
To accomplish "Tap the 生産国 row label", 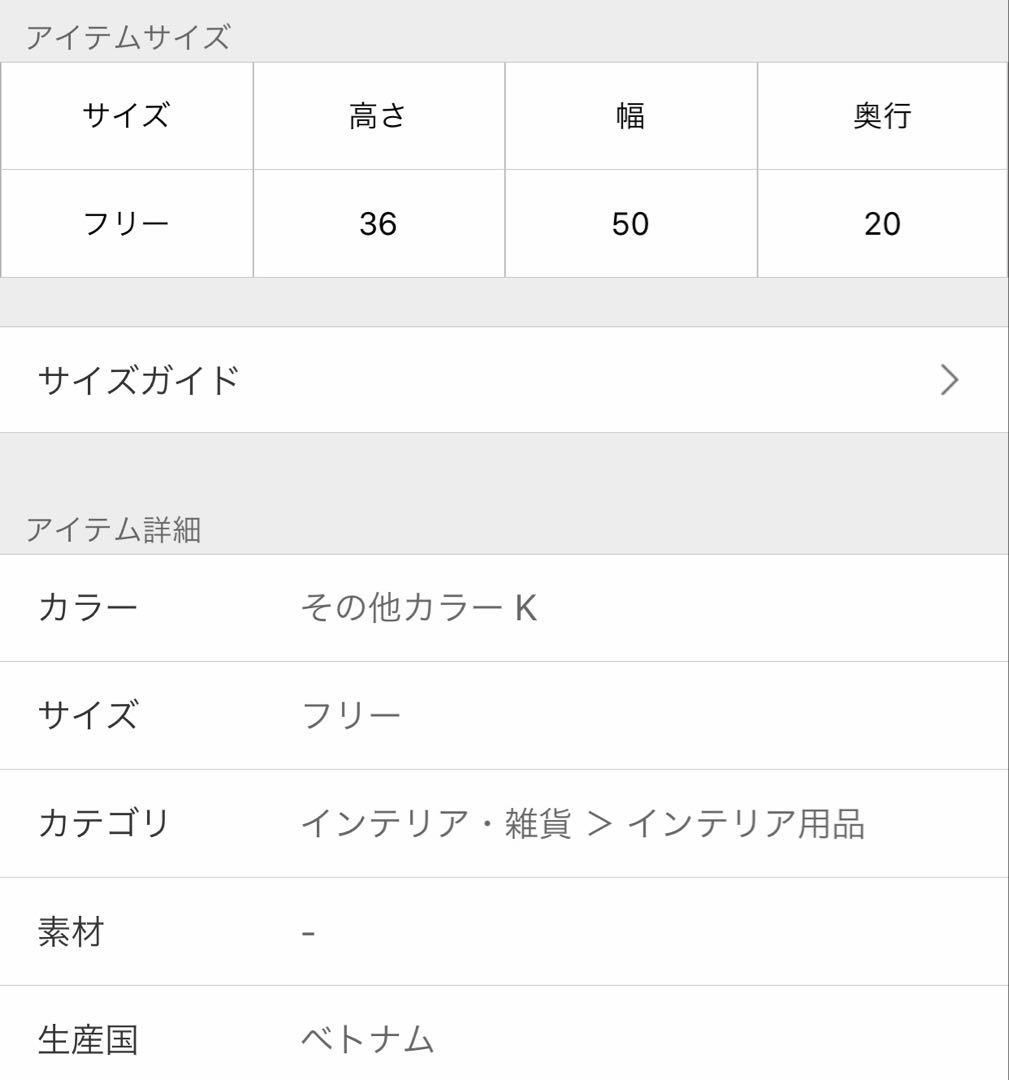I will point(87,1039).
